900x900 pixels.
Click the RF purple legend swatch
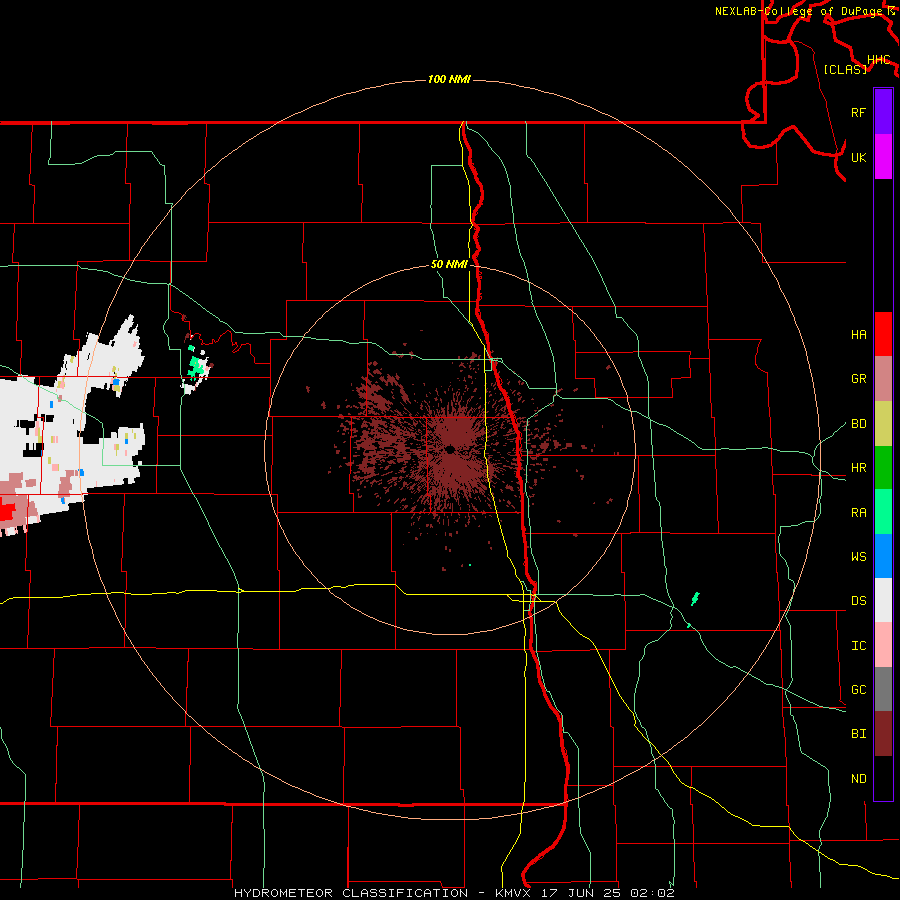coord(883,112)
